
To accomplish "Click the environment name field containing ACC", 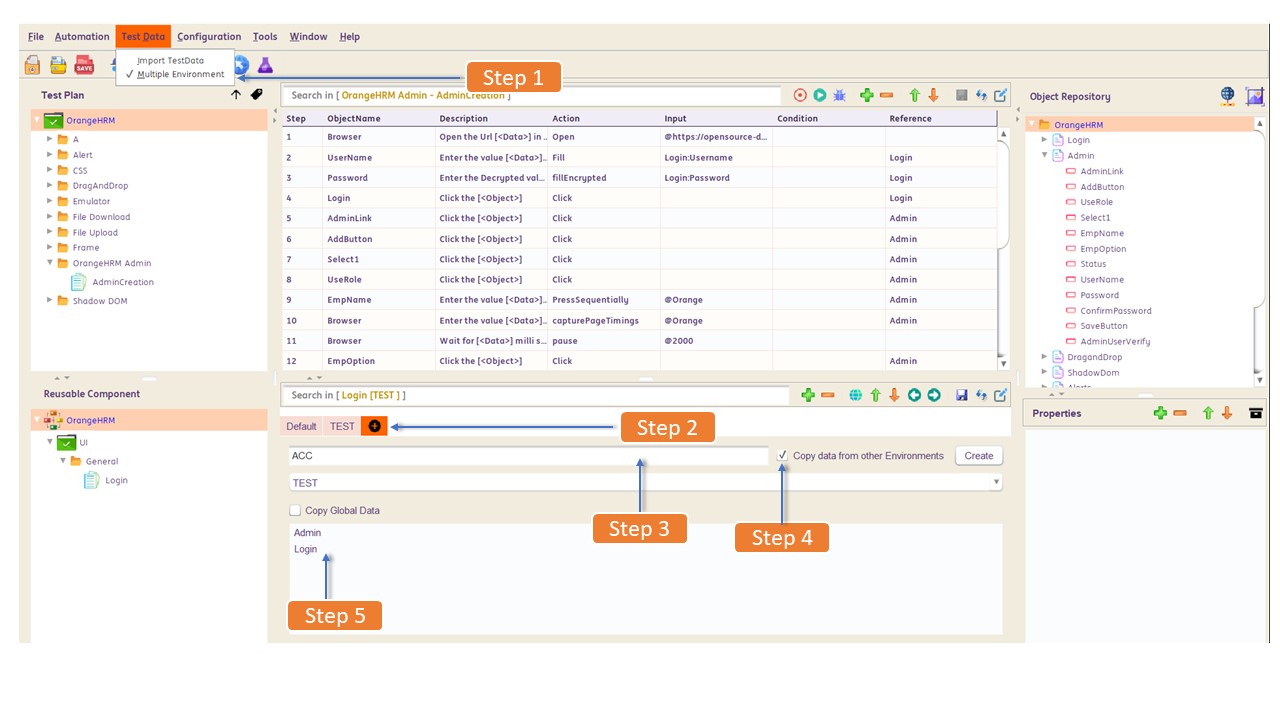I will coord(528,455).
